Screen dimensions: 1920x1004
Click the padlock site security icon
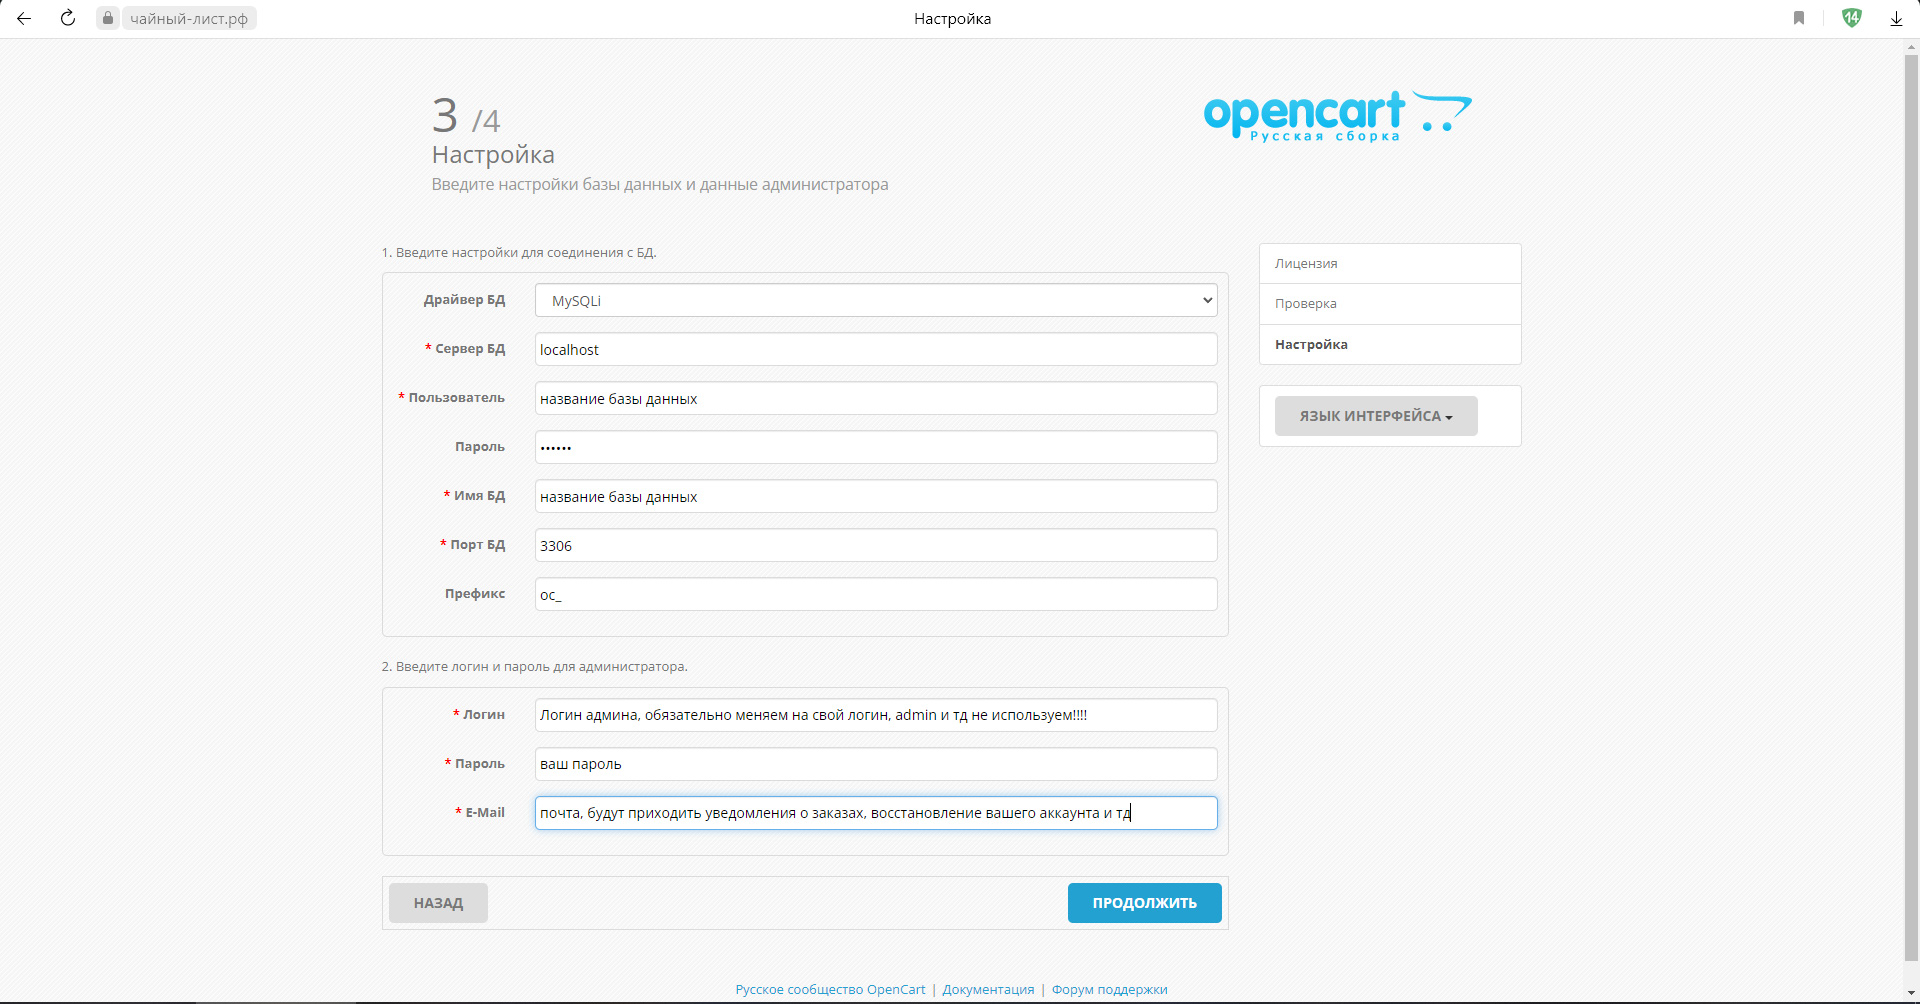[108, 18]
